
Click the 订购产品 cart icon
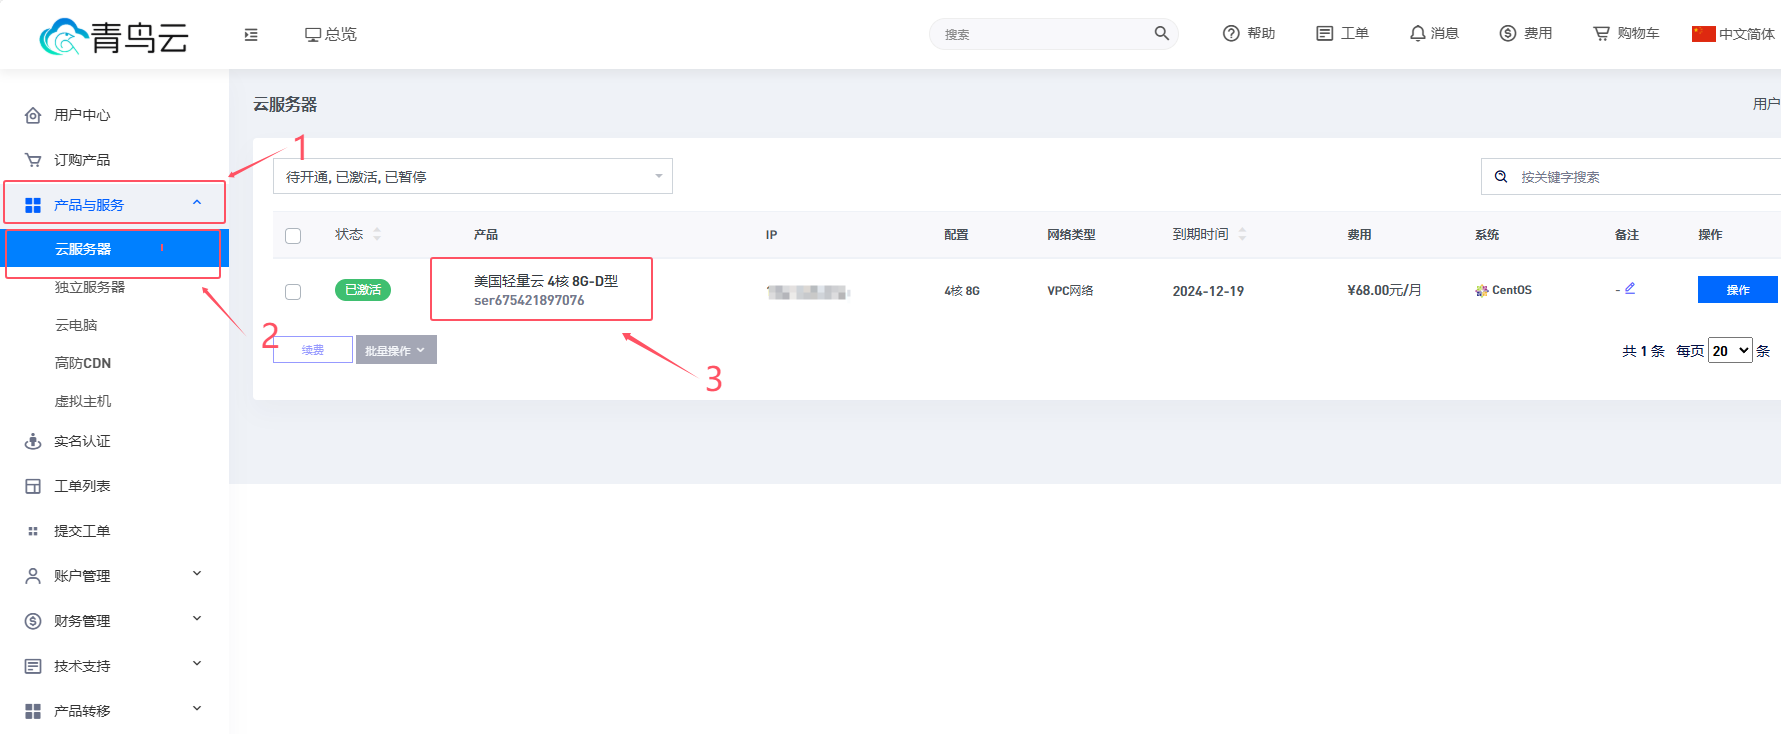pyautogui.click(x=33, y=160)
